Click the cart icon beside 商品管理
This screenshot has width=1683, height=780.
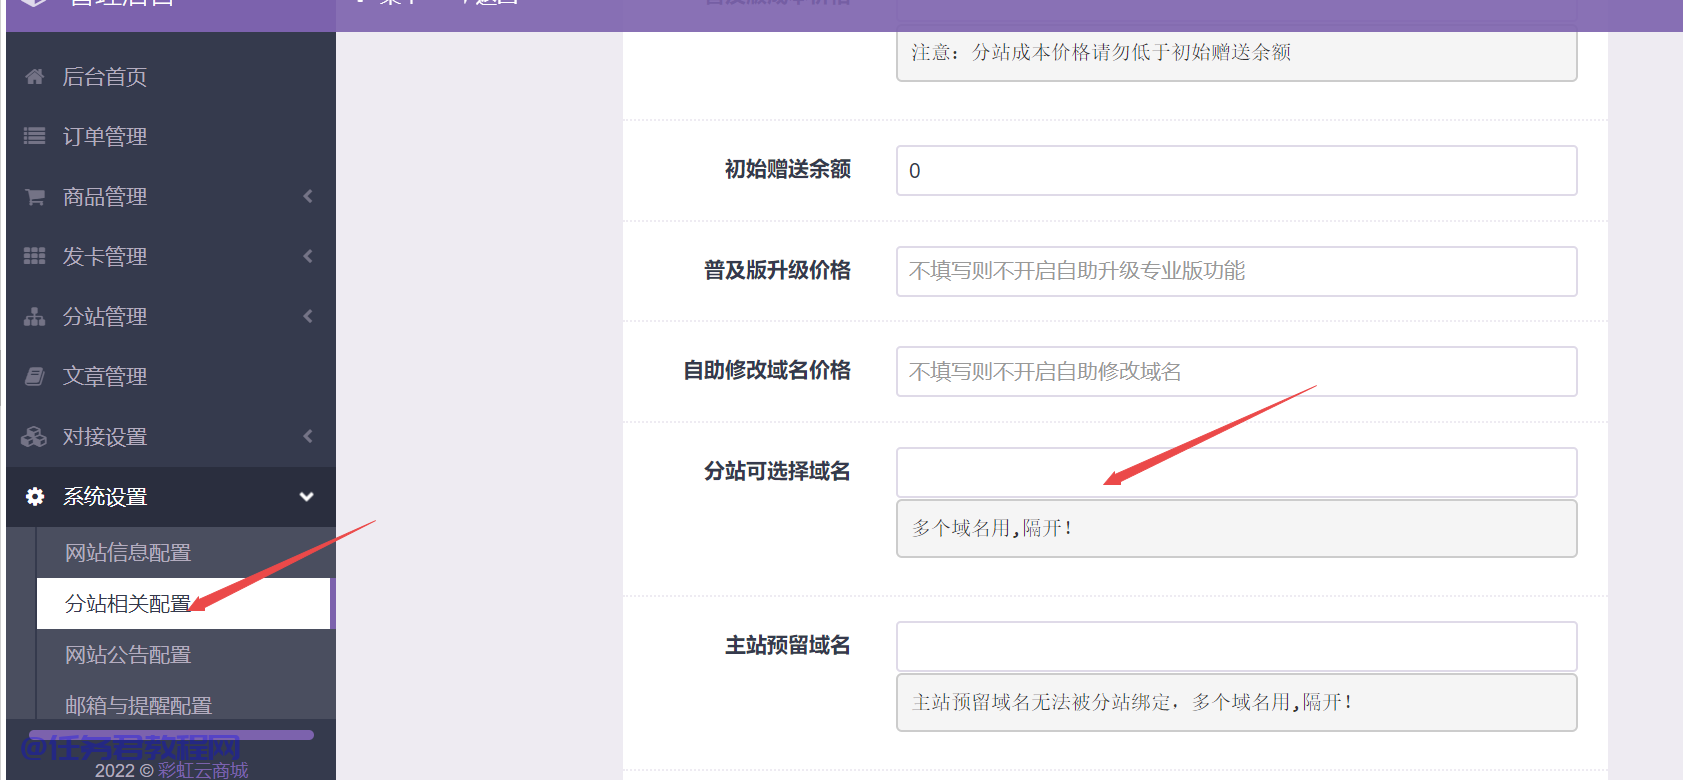click(x=34, y=197)
